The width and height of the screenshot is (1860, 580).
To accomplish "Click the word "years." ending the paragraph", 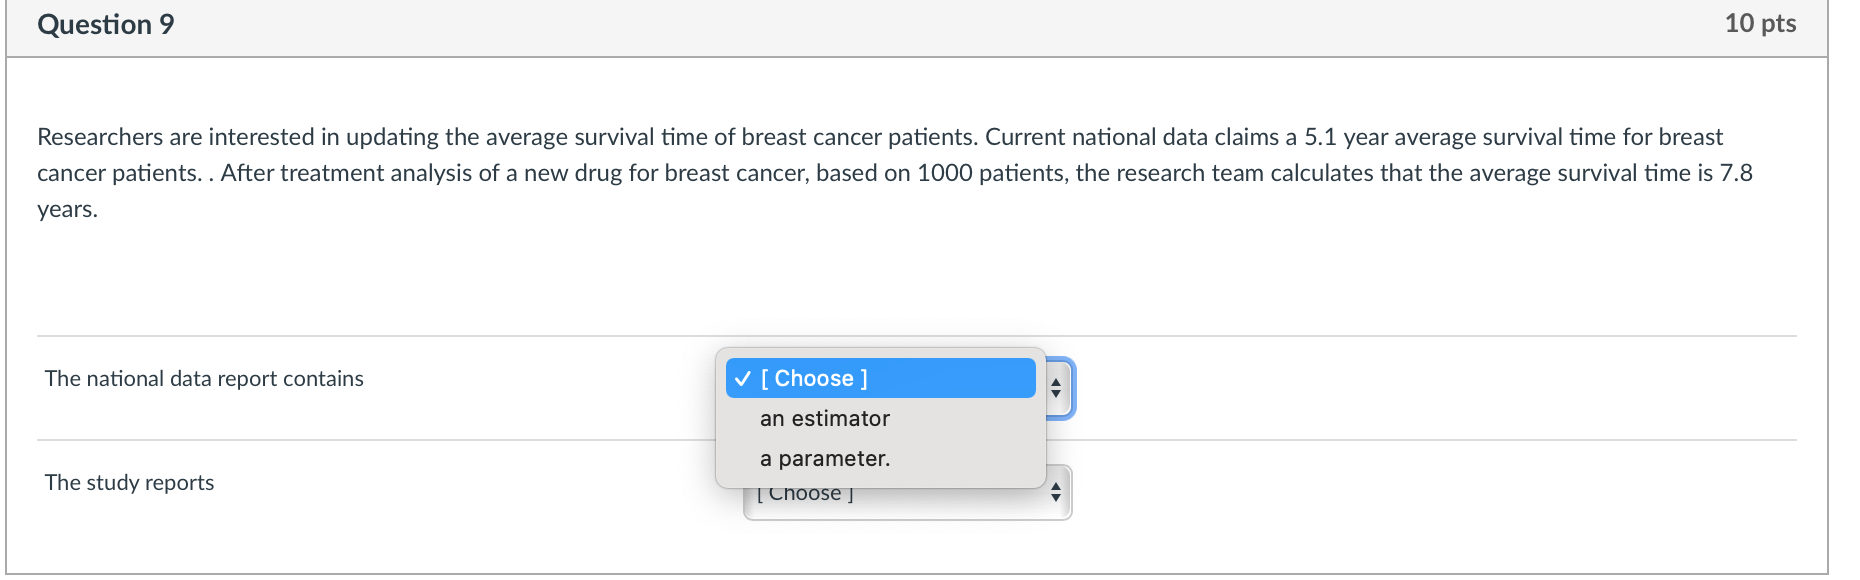I will (x=67, y=209).
